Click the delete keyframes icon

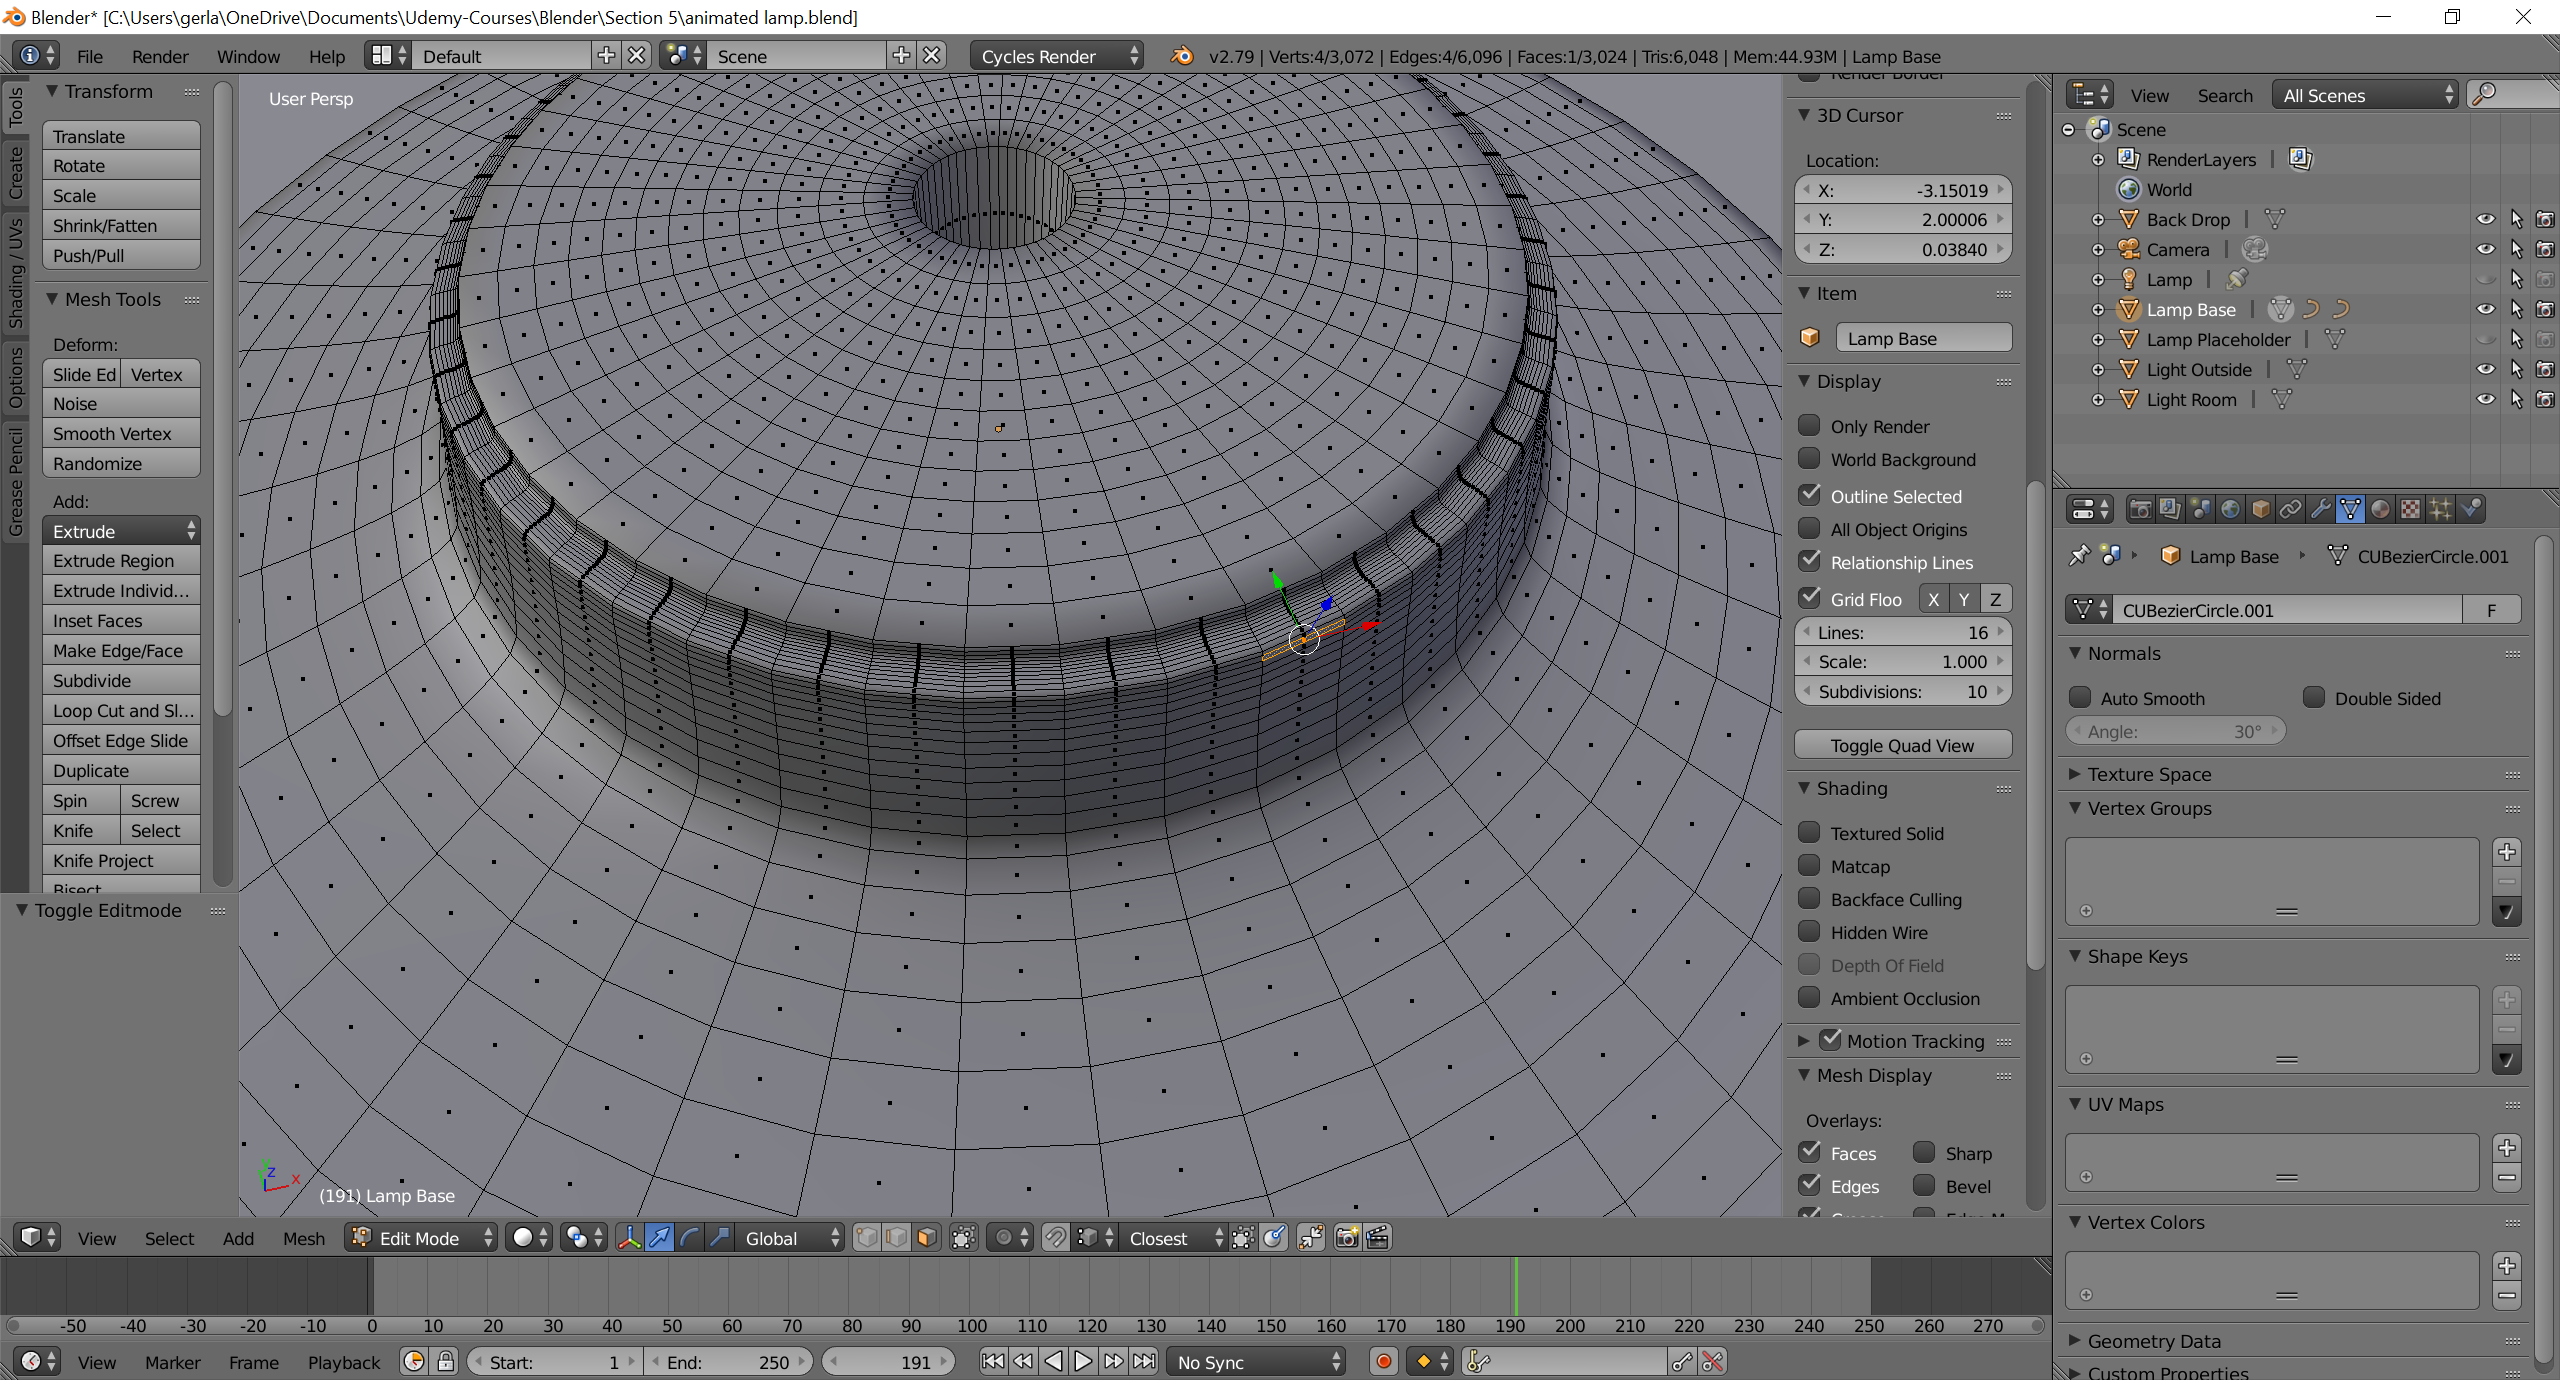click(x=1713, y=1362)
